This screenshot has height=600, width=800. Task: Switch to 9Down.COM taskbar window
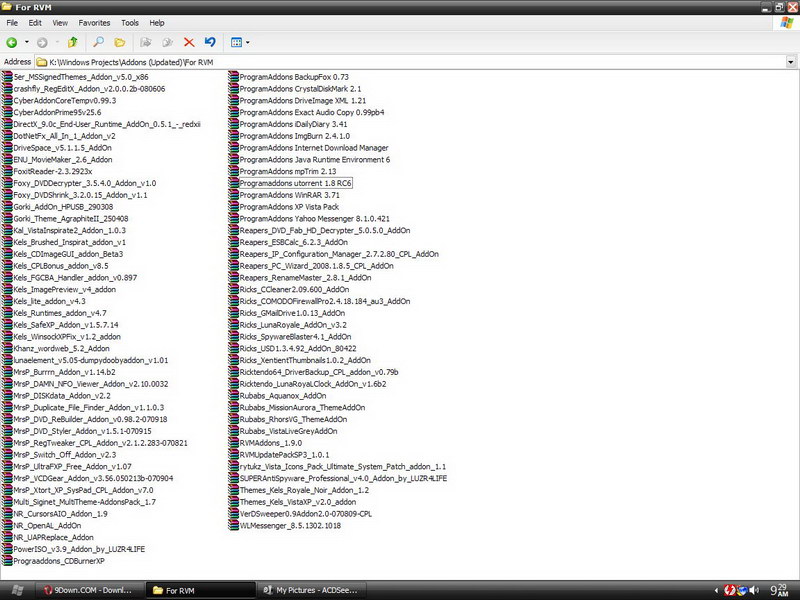(89, 590)
